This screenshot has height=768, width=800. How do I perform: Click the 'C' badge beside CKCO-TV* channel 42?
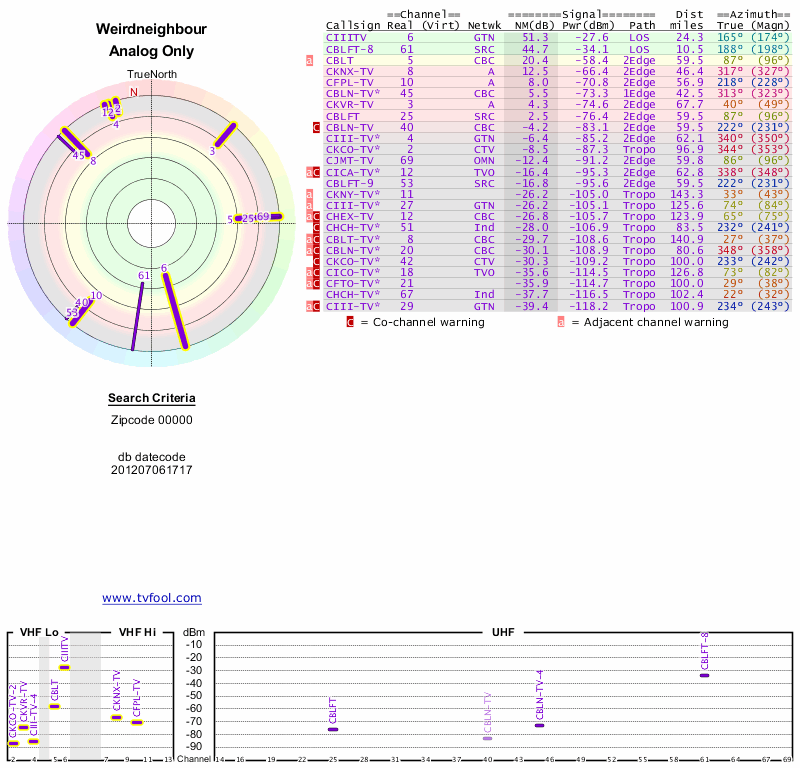(316, 261)
